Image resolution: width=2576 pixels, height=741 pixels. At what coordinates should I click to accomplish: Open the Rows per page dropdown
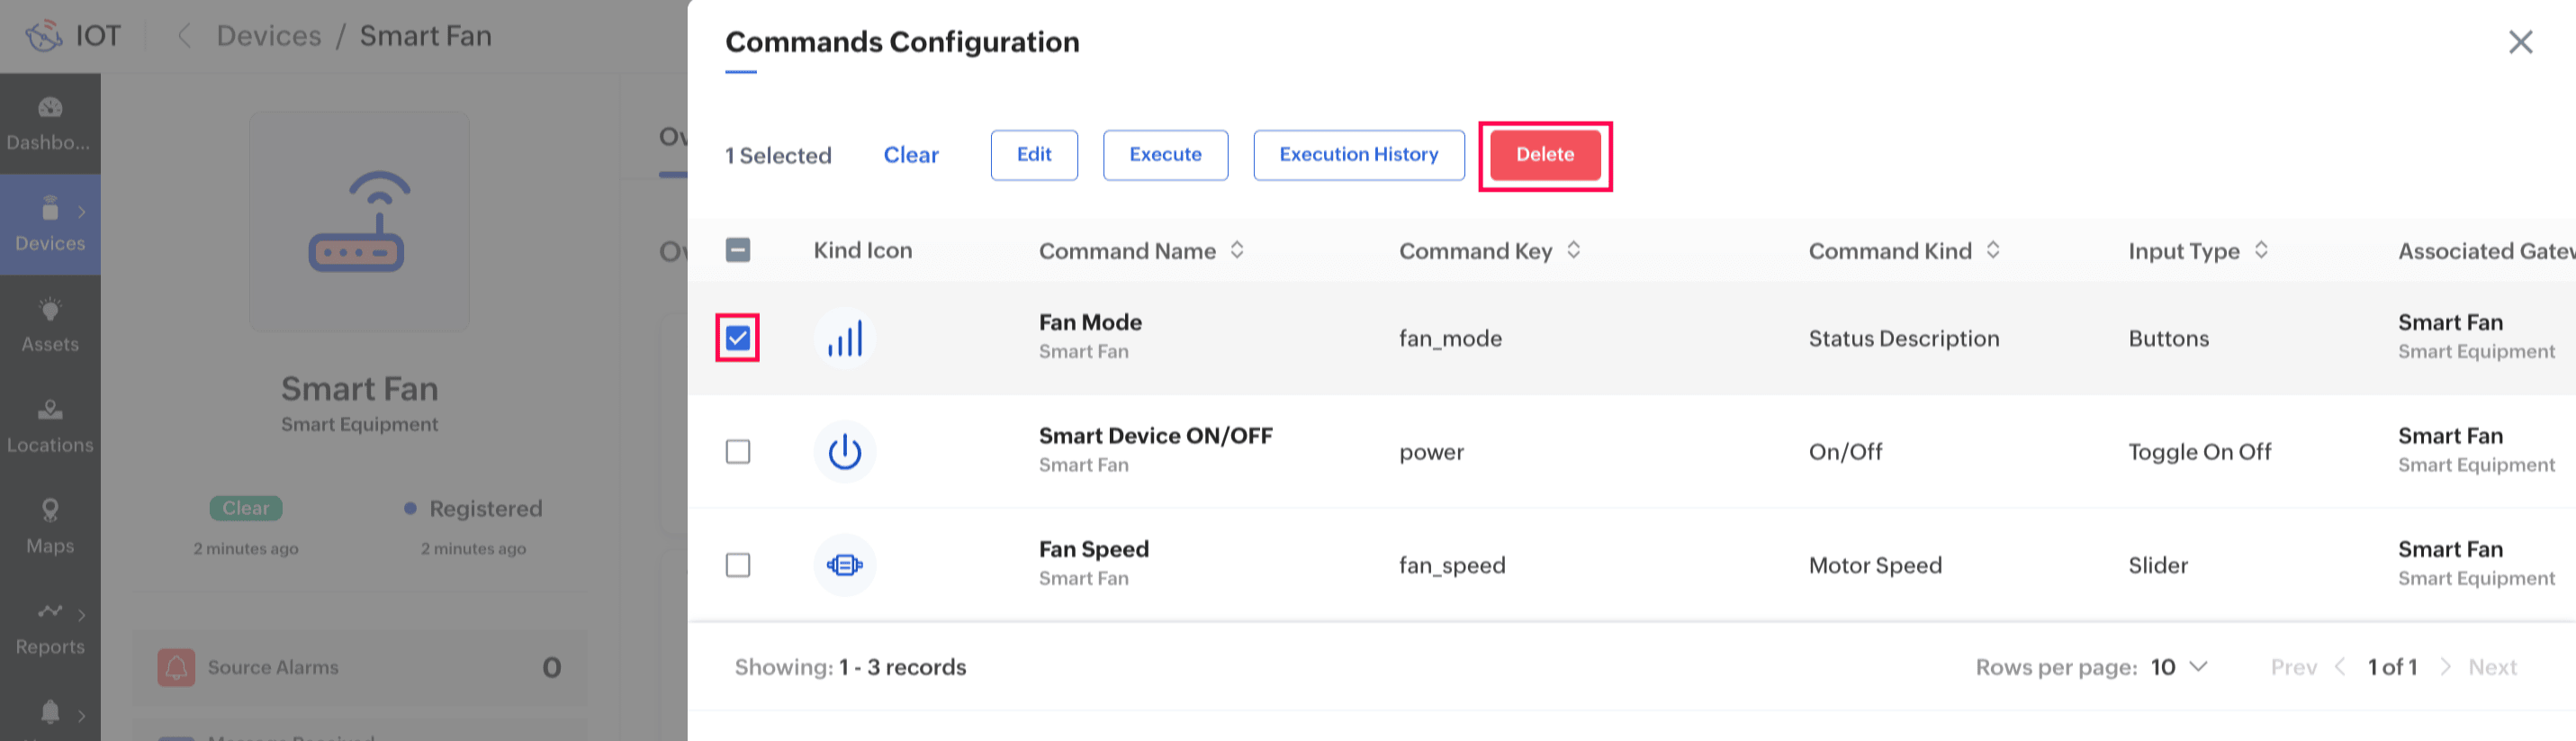pyautogui.click(x=2180, y=667)
